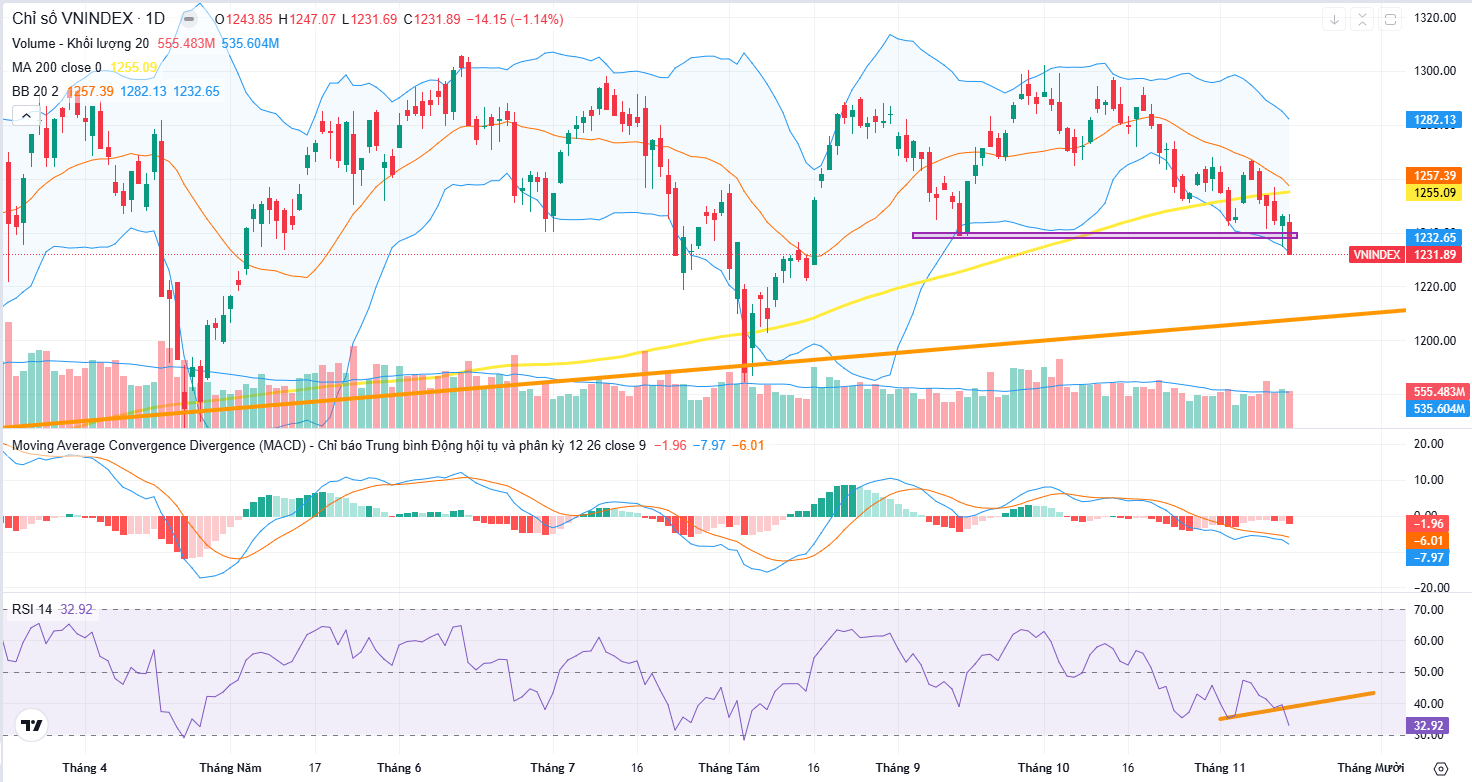Click the 535.604M volume MA axis label

tap(1438, 408)
